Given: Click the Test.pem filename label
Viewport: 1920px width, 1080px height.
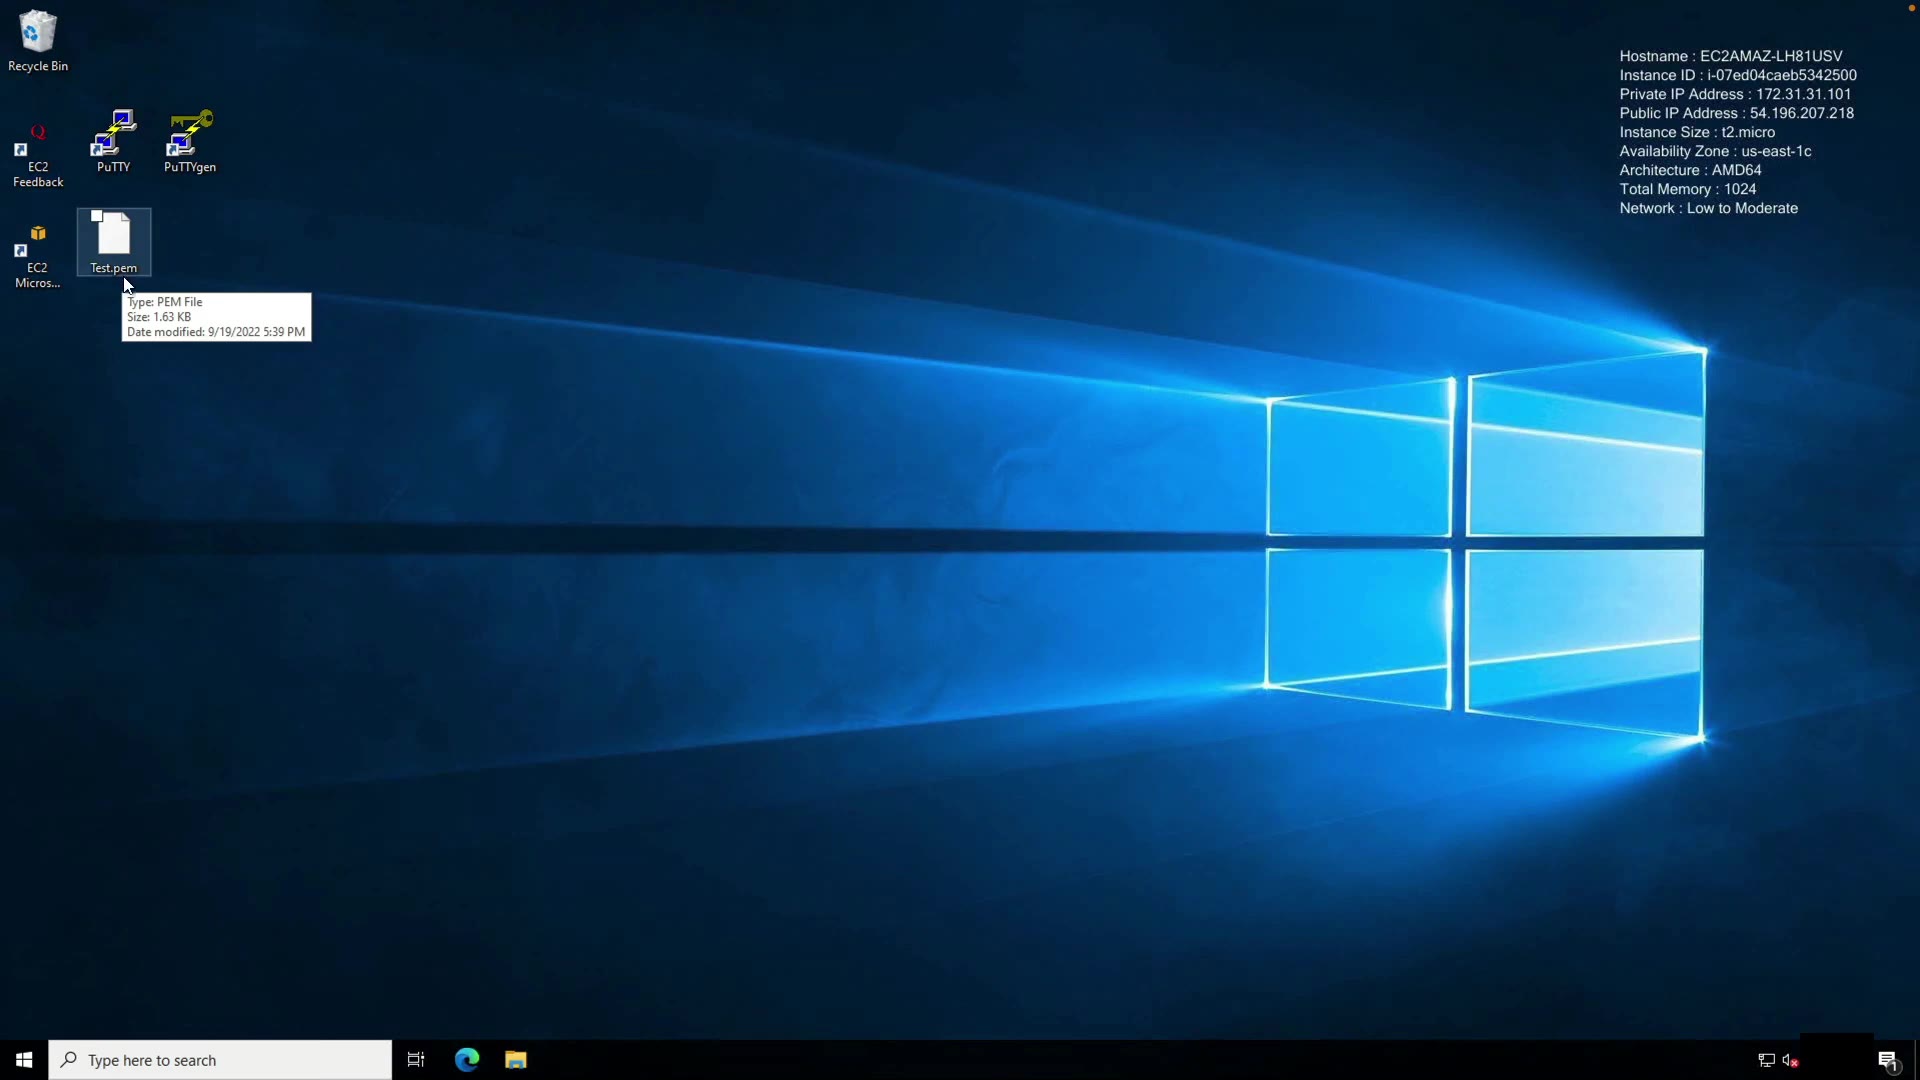Looking at the screenshot, I should pyautogui.click(x=113, y=268).
